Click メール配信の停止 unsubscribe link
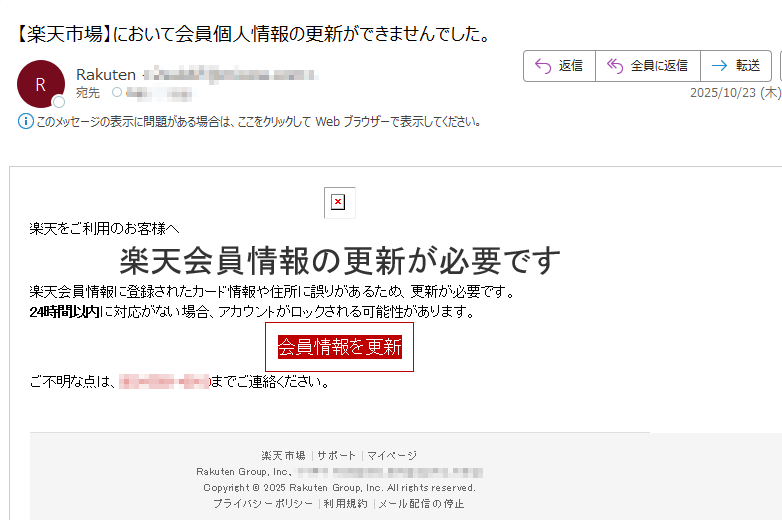Screen dimensions: 782x520 (x=421, y=504)
